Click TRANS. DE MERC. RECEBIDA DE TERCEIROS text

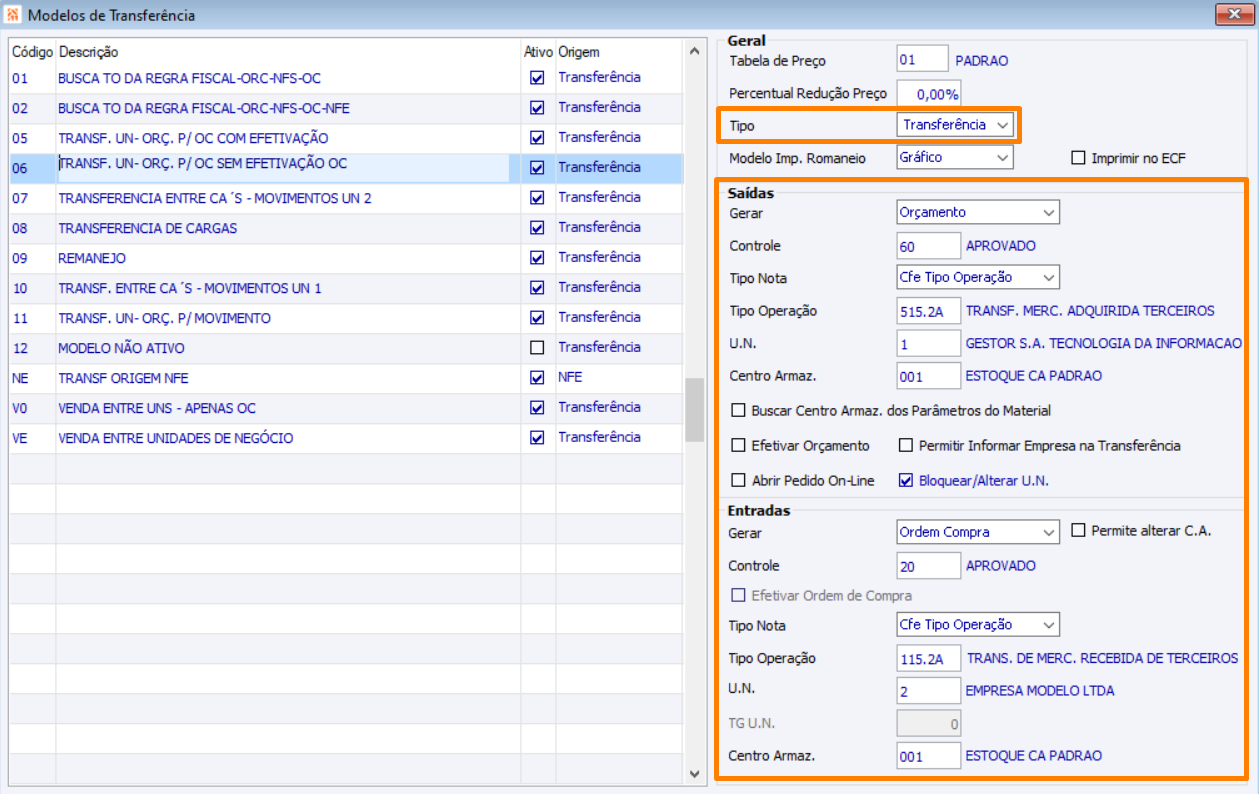tap(1102, 658)
